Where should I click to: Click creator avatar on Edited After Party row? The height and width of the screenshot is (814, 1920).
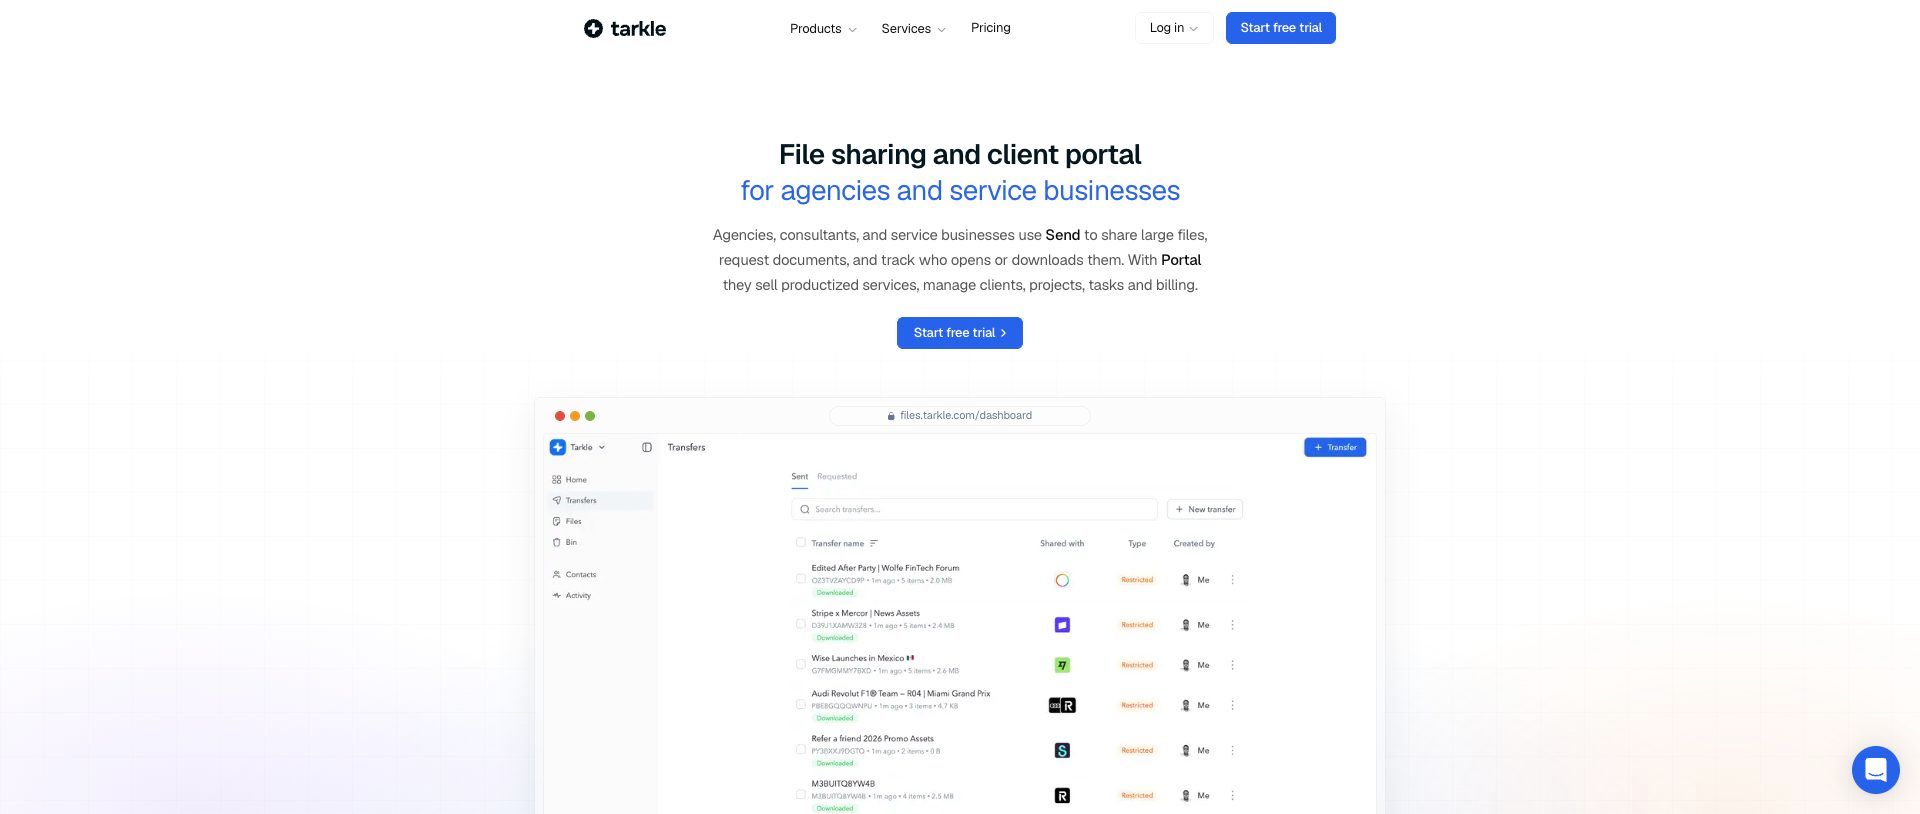(1186, 580)
